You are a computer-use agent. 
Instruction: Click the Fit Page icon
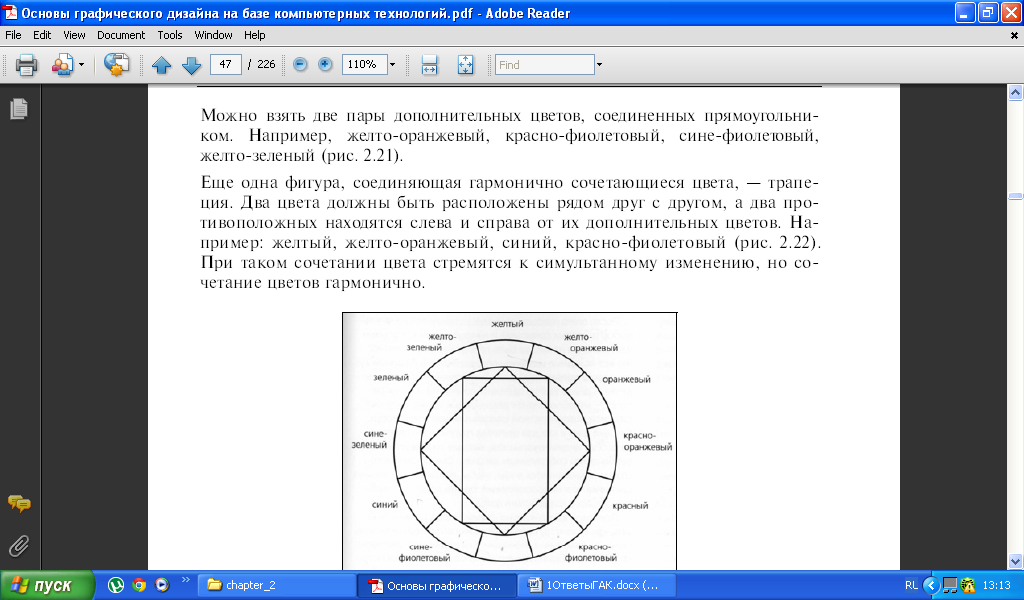tap(465, 65)
